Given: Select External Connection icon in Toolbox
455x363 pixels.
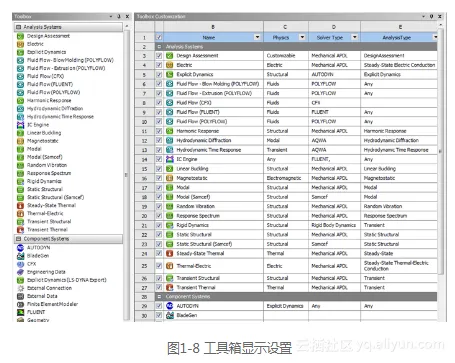Looking at the screenshot, I should (20, 288).
